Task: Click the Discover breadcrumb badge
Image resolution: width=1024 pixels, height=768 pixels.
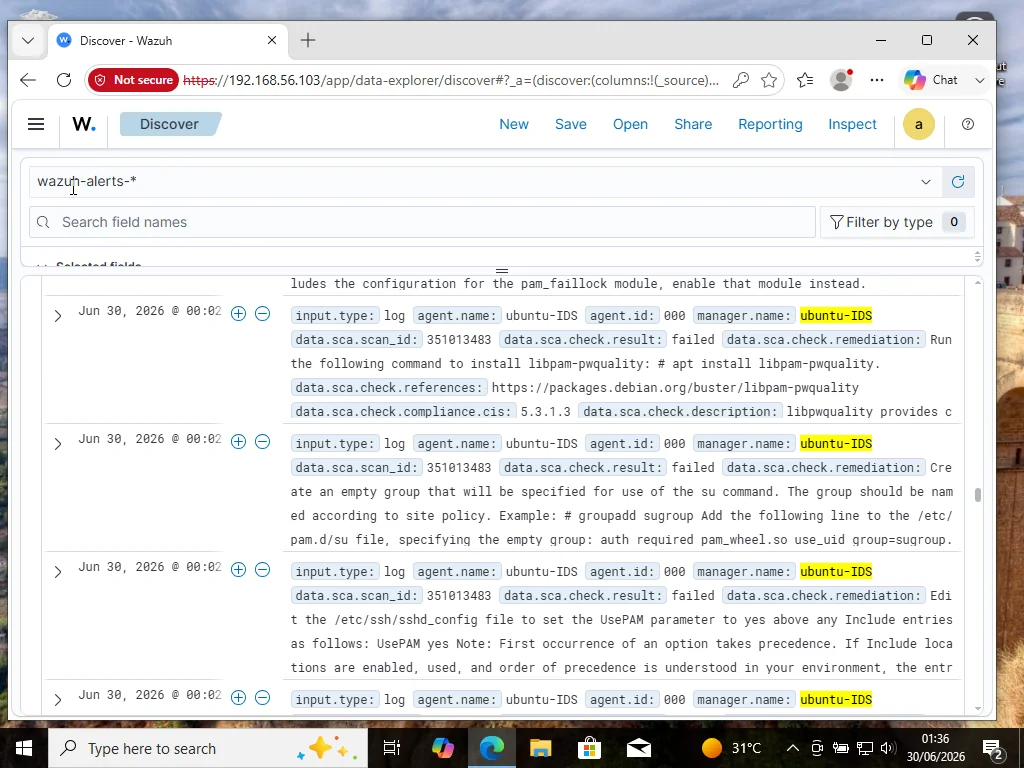Action: (x=170, y=124)
